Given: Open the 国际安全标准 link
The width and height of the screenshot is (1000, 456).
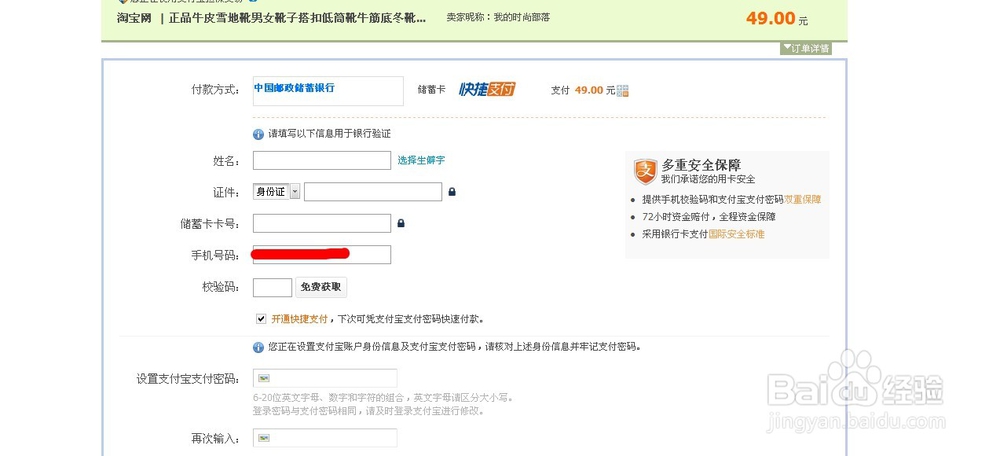Looking at the screenshot, I should [x=736, y=234].
